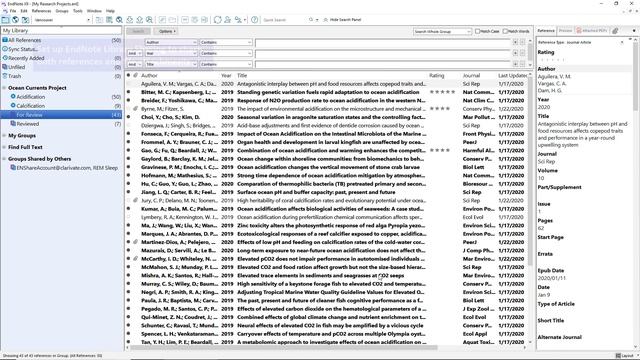Switch to the Preview tab
The image size is (640, 360).
coord(565,31)
